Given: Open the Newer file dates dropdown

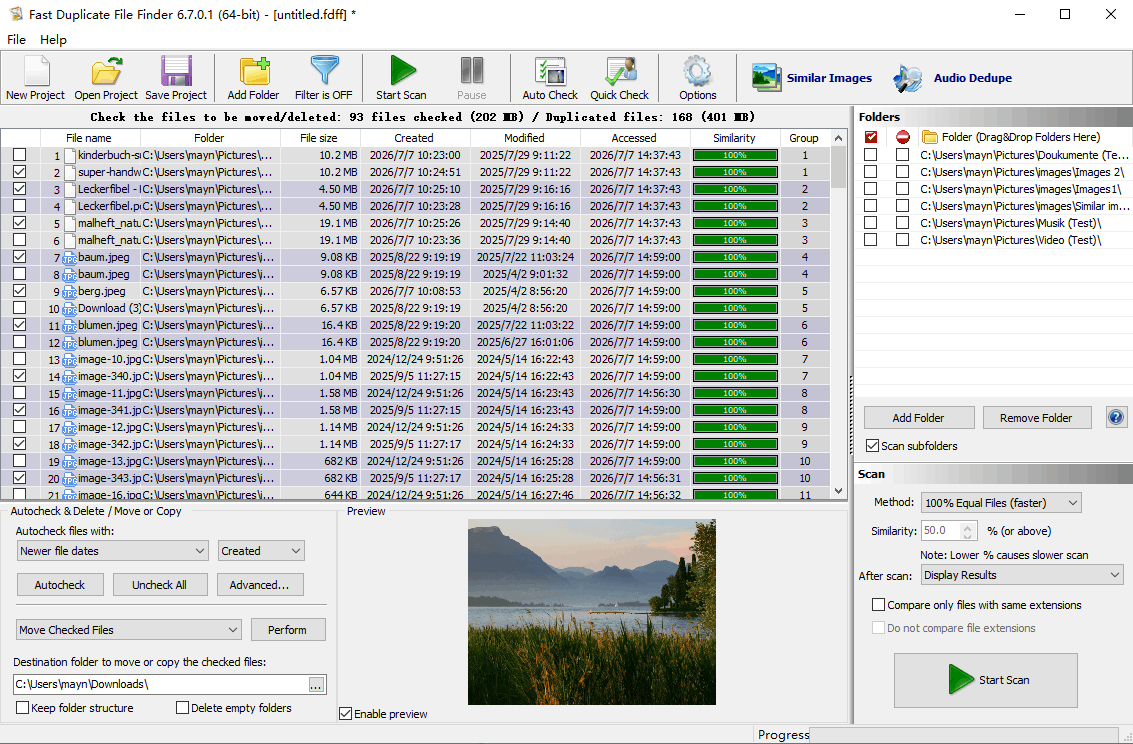Looking at the screenshot, I should 112,550.
